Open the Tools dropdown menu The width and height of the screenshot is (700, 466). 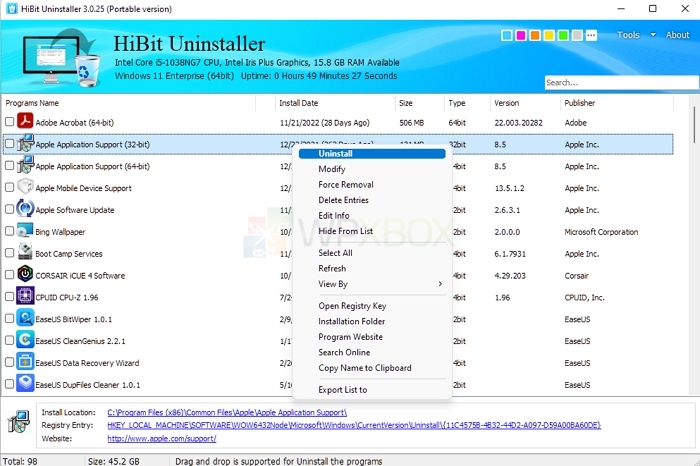tap(636, 35)
